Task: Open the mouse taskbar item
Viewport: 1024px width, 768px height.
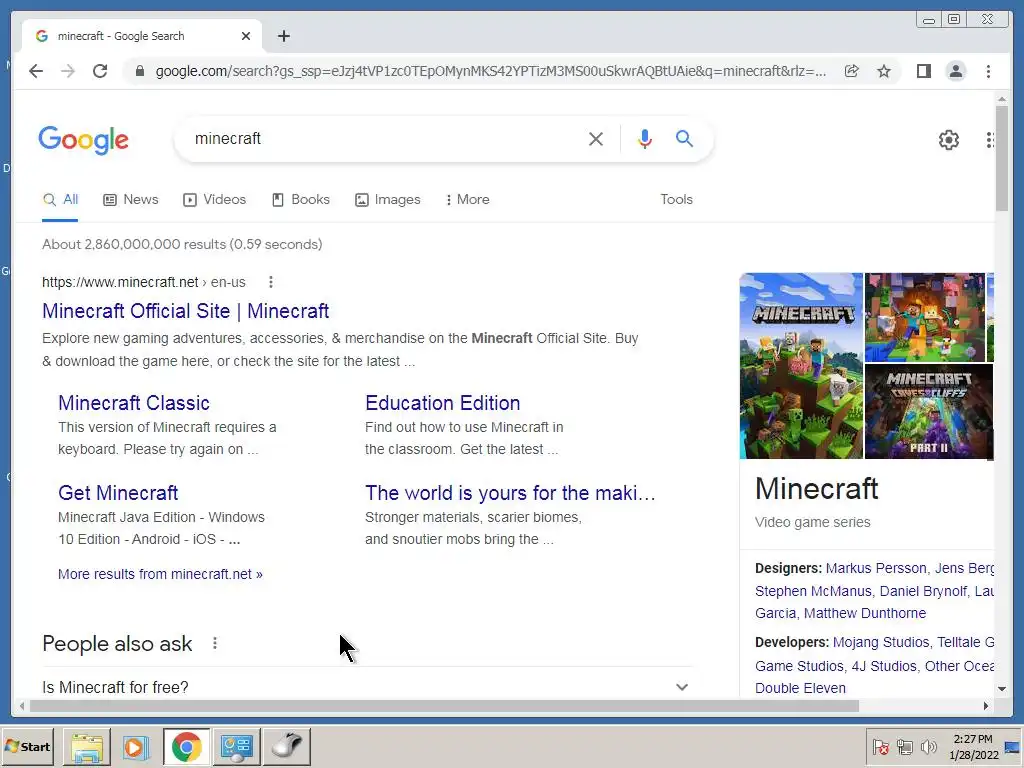Action: [287, 746]
